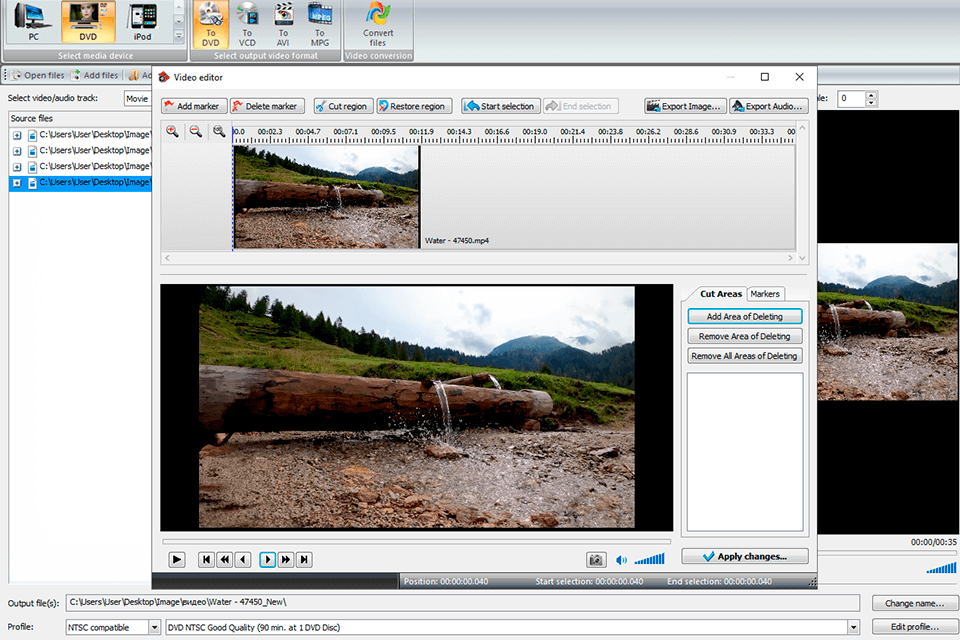960x640 pixels.
Task: Click the Apply changes button
Action: (x=745, y=556)
